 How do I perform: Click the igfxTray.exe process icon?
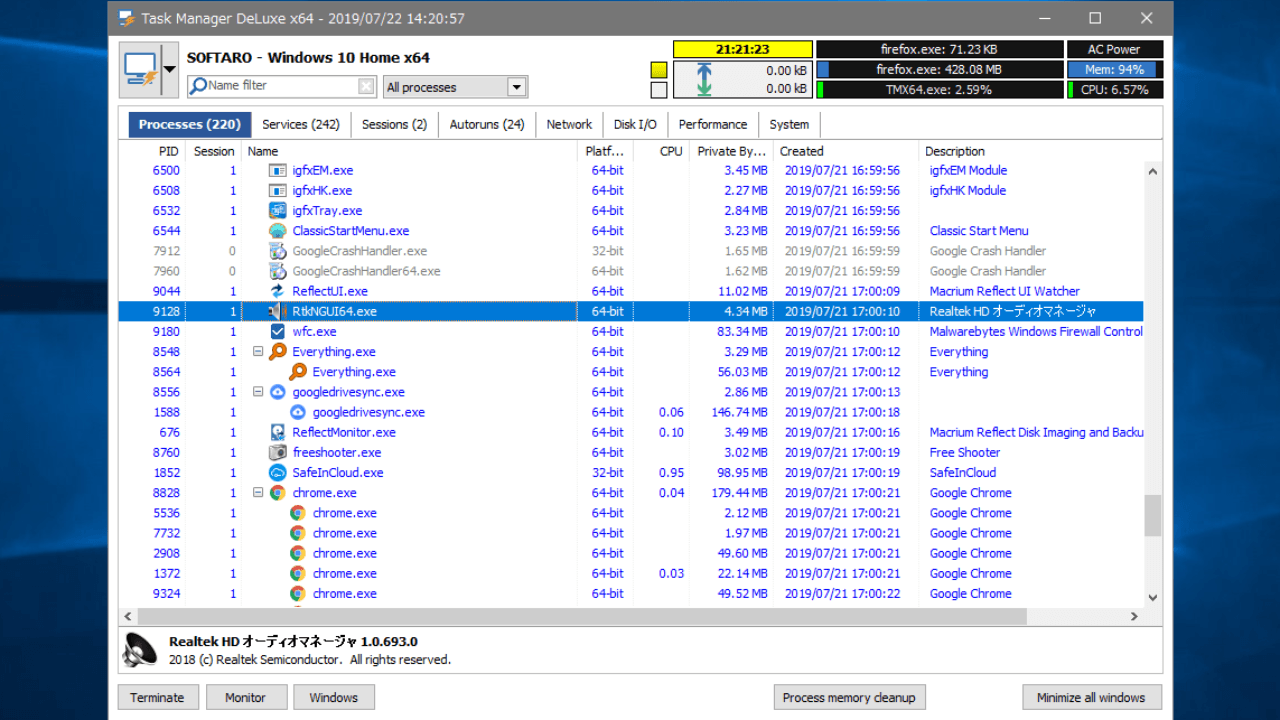pos(278,211)
